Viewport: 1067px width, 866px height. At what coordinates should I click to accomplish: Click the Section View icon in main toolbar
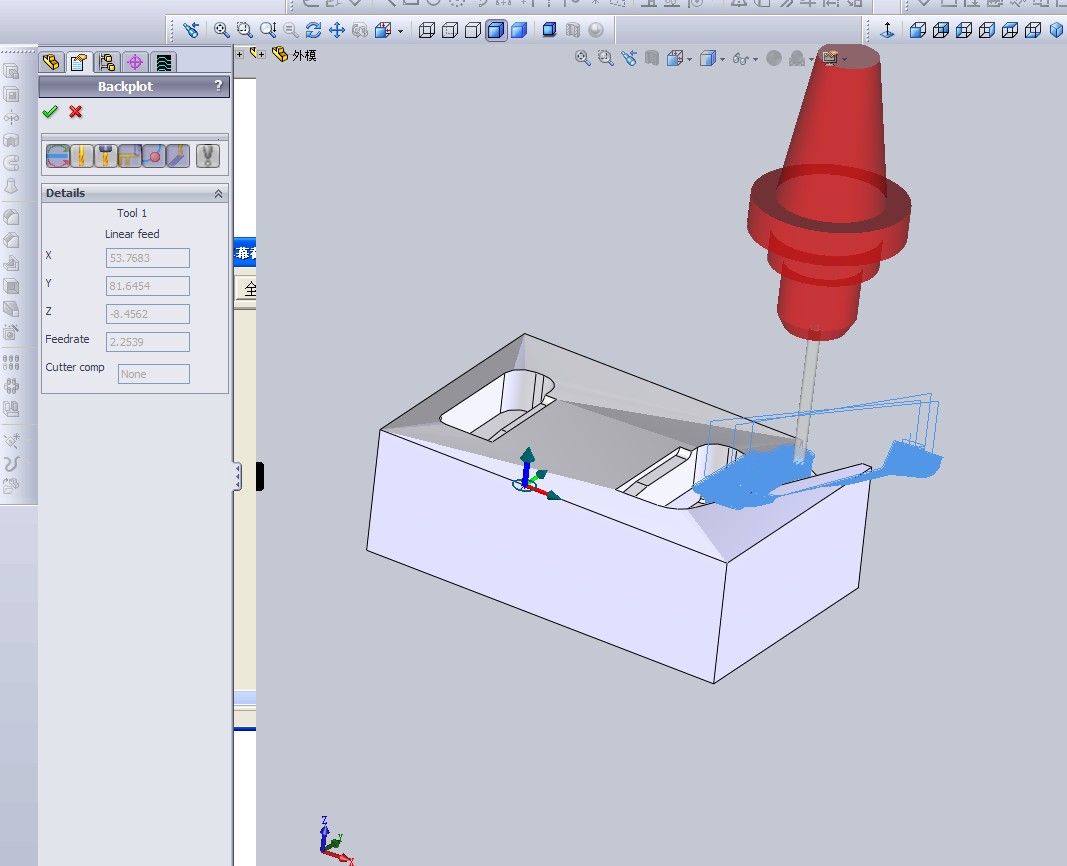[x=573, y=30]
